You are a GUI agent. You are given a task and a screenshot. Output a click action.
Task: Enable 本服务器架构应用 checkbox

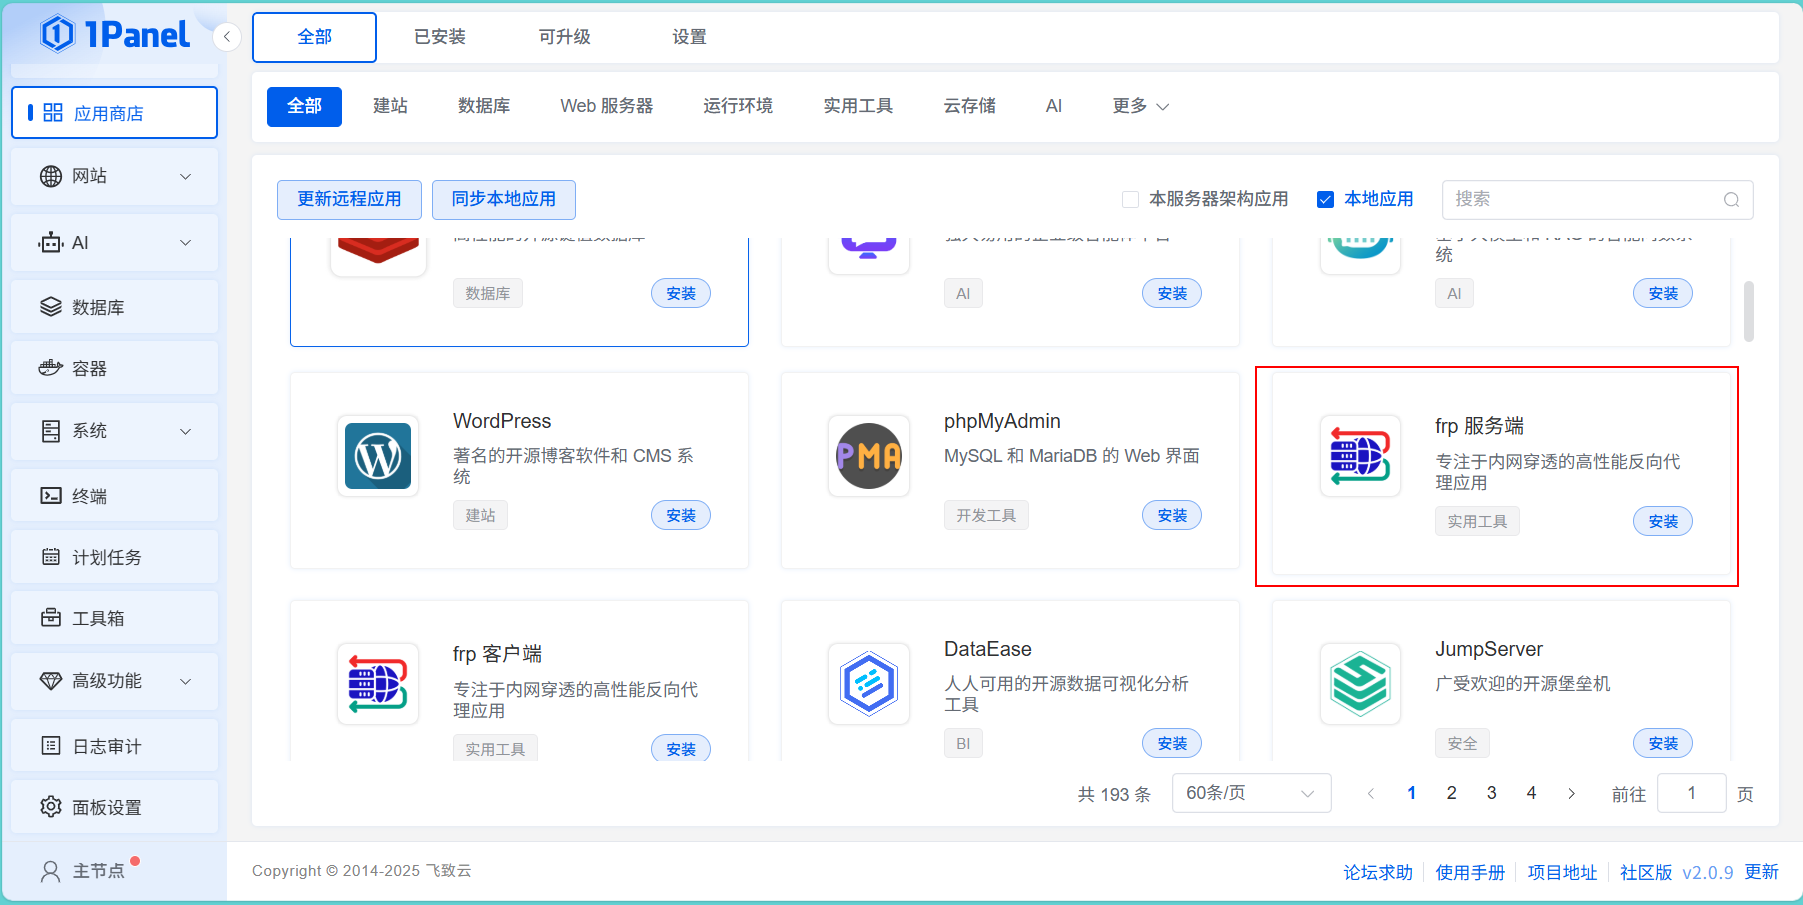click(x=1130, y=200)
